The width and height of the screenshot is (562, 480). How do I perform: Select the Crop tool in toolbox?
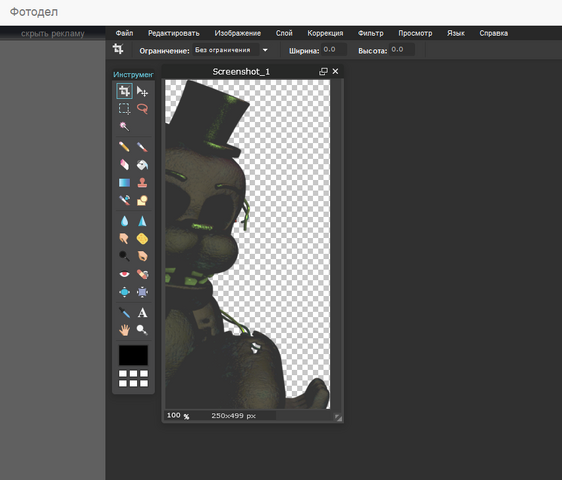(x=124, y=91)
